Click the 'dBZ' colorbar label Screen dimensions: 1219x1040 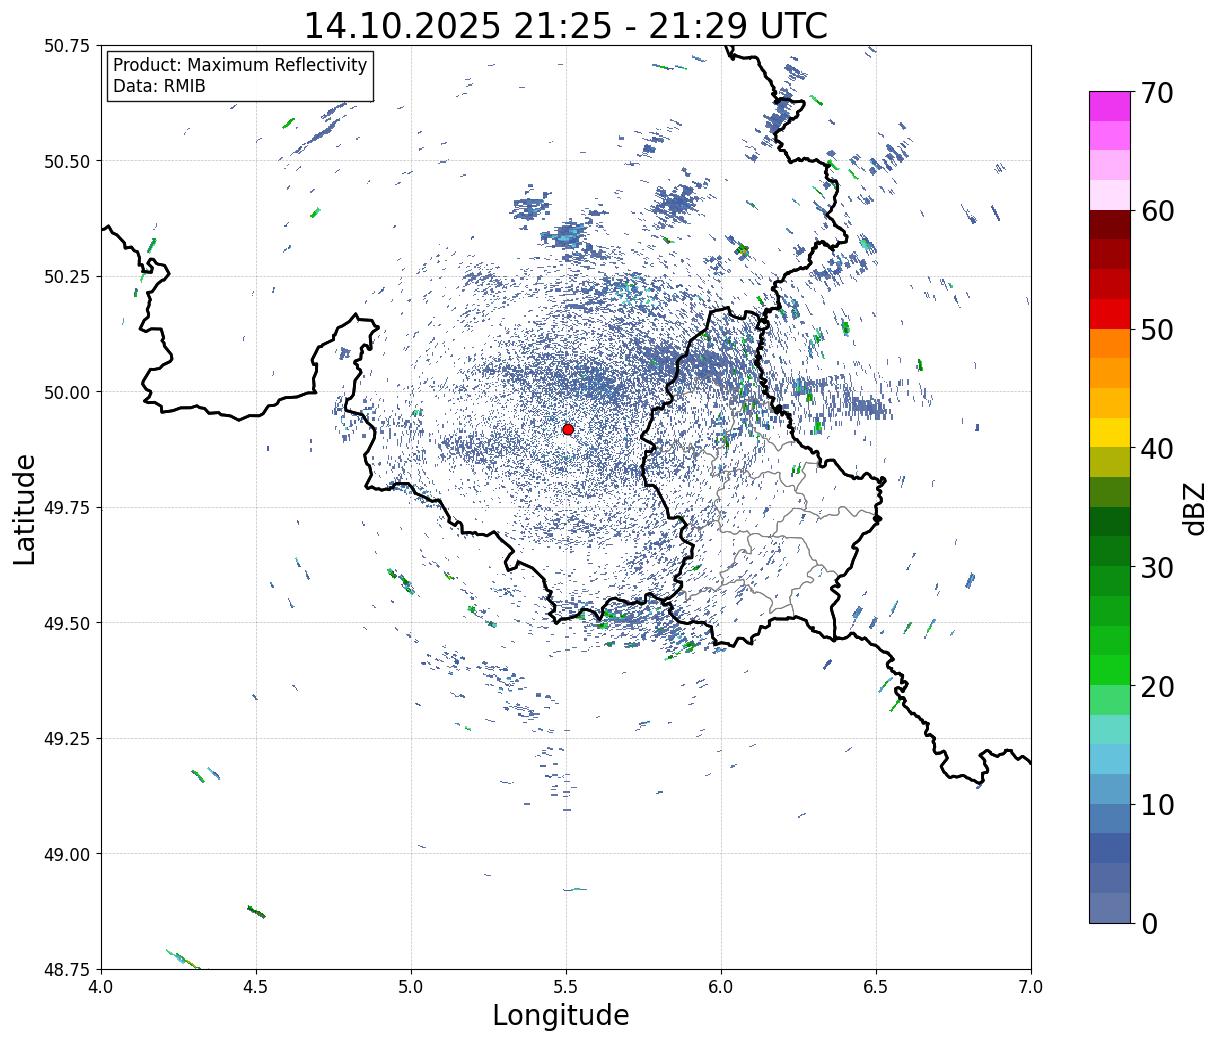pyautogui.click(x=1195, y=507)
